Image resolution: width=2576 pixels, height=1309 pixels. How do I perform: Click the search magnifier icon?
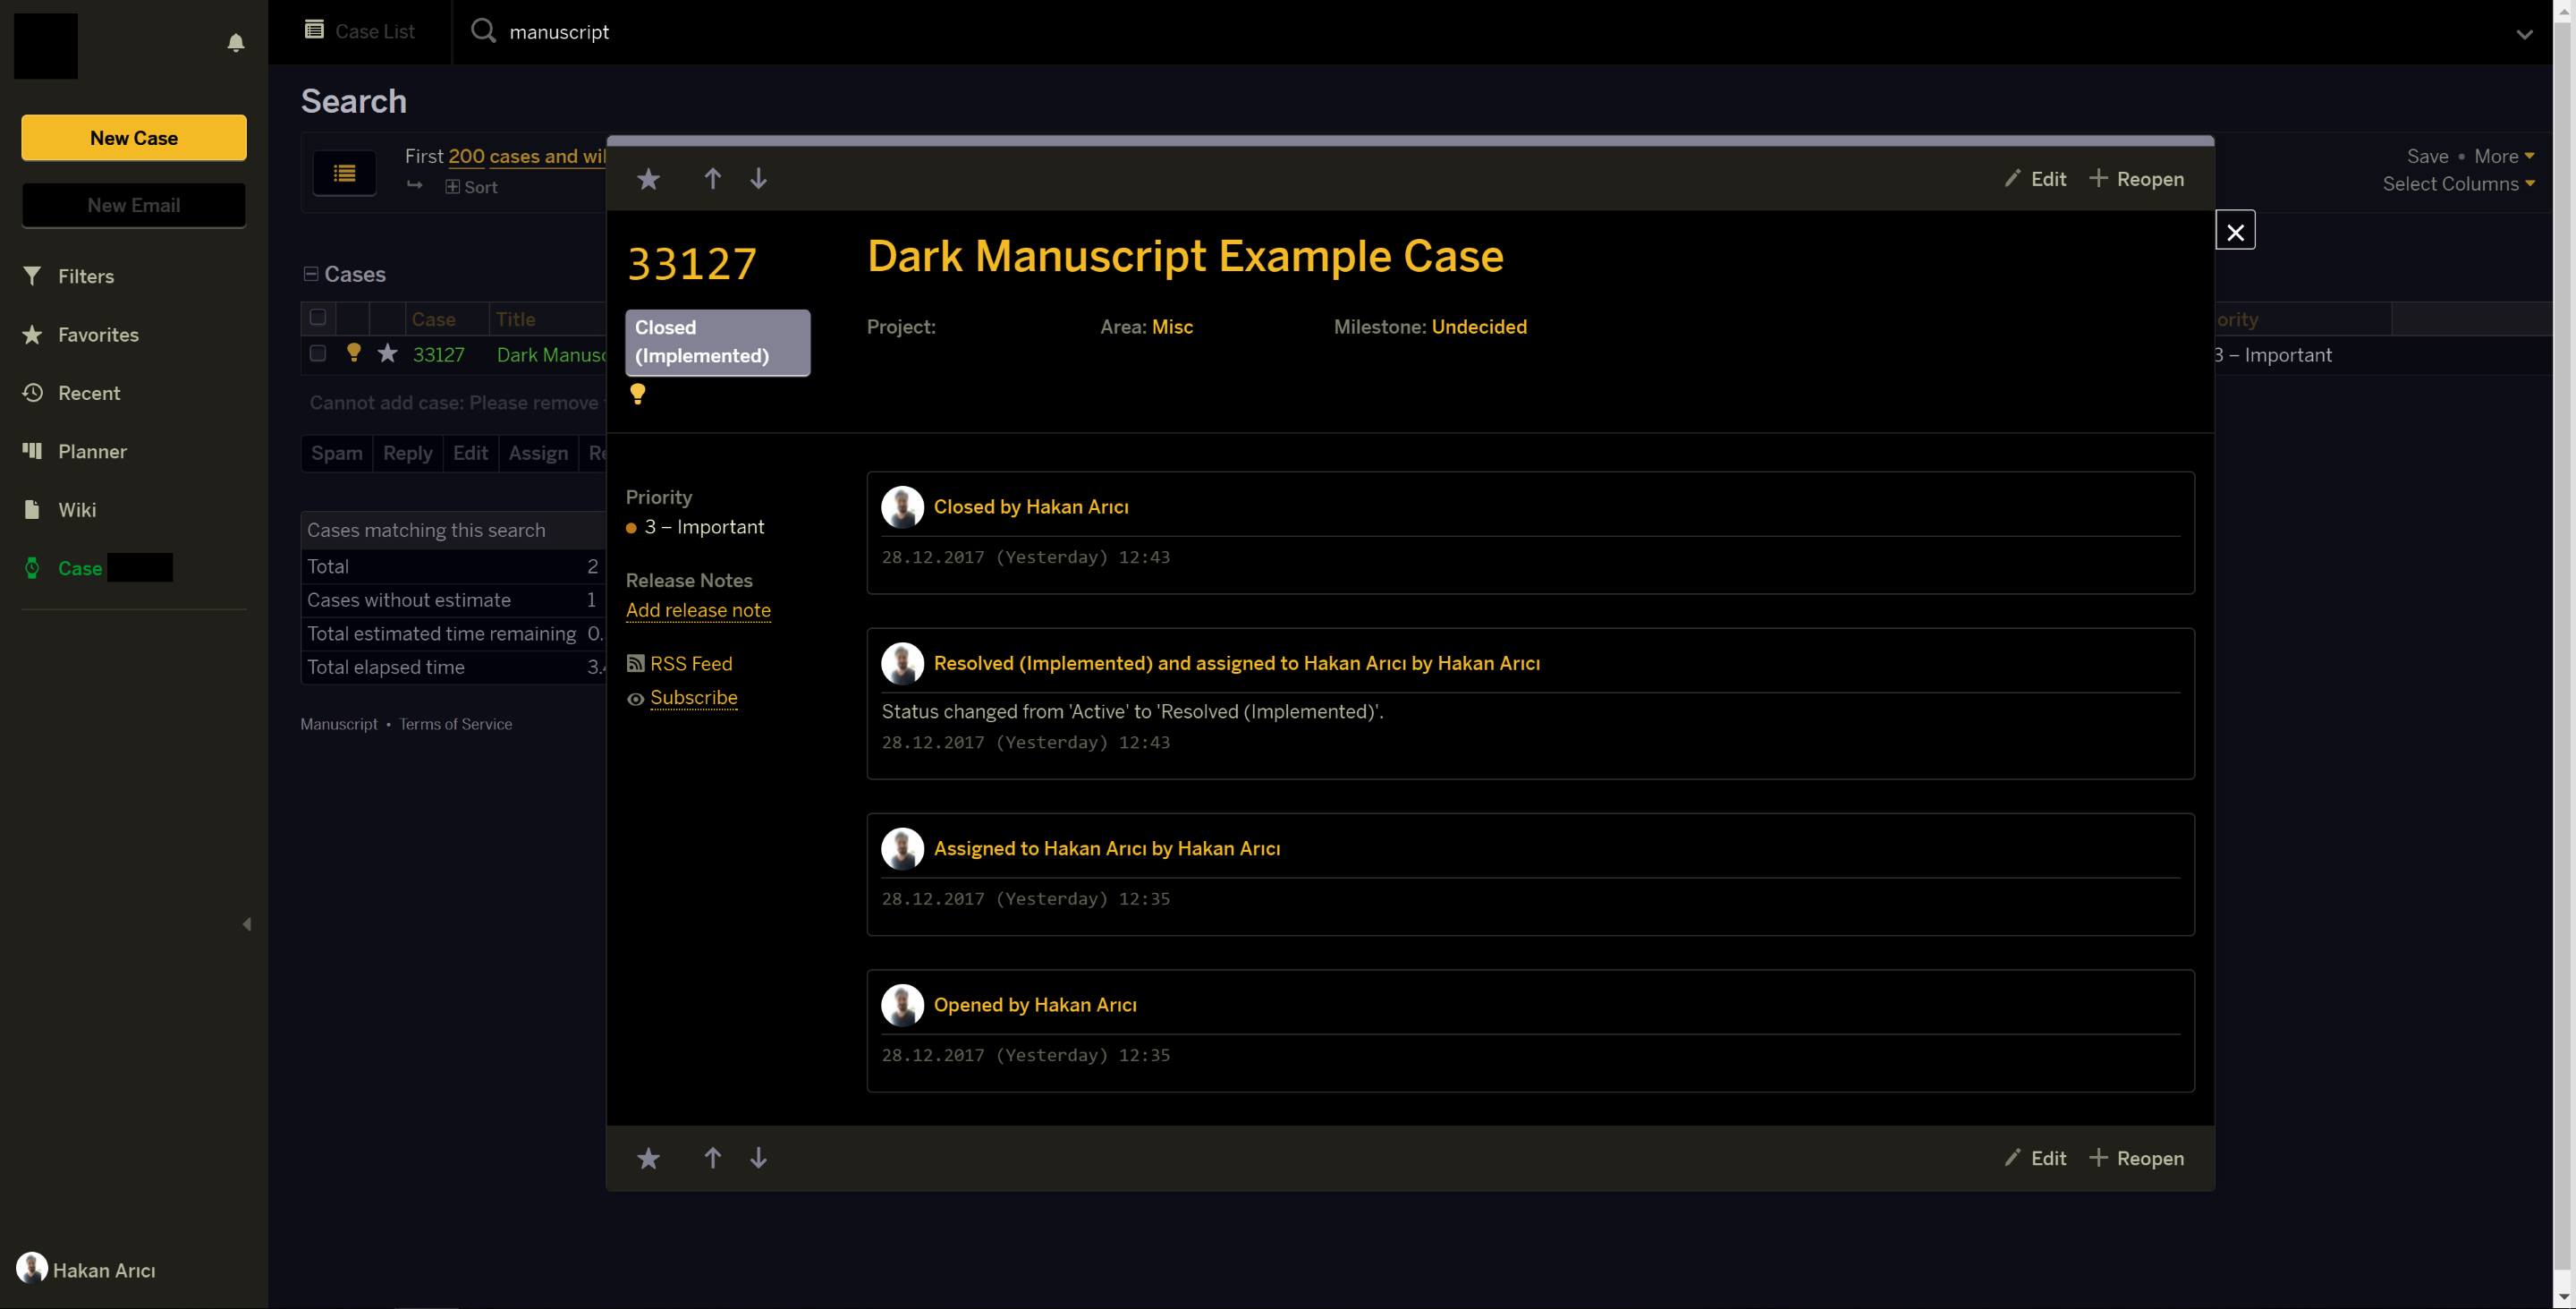point(483,31)
